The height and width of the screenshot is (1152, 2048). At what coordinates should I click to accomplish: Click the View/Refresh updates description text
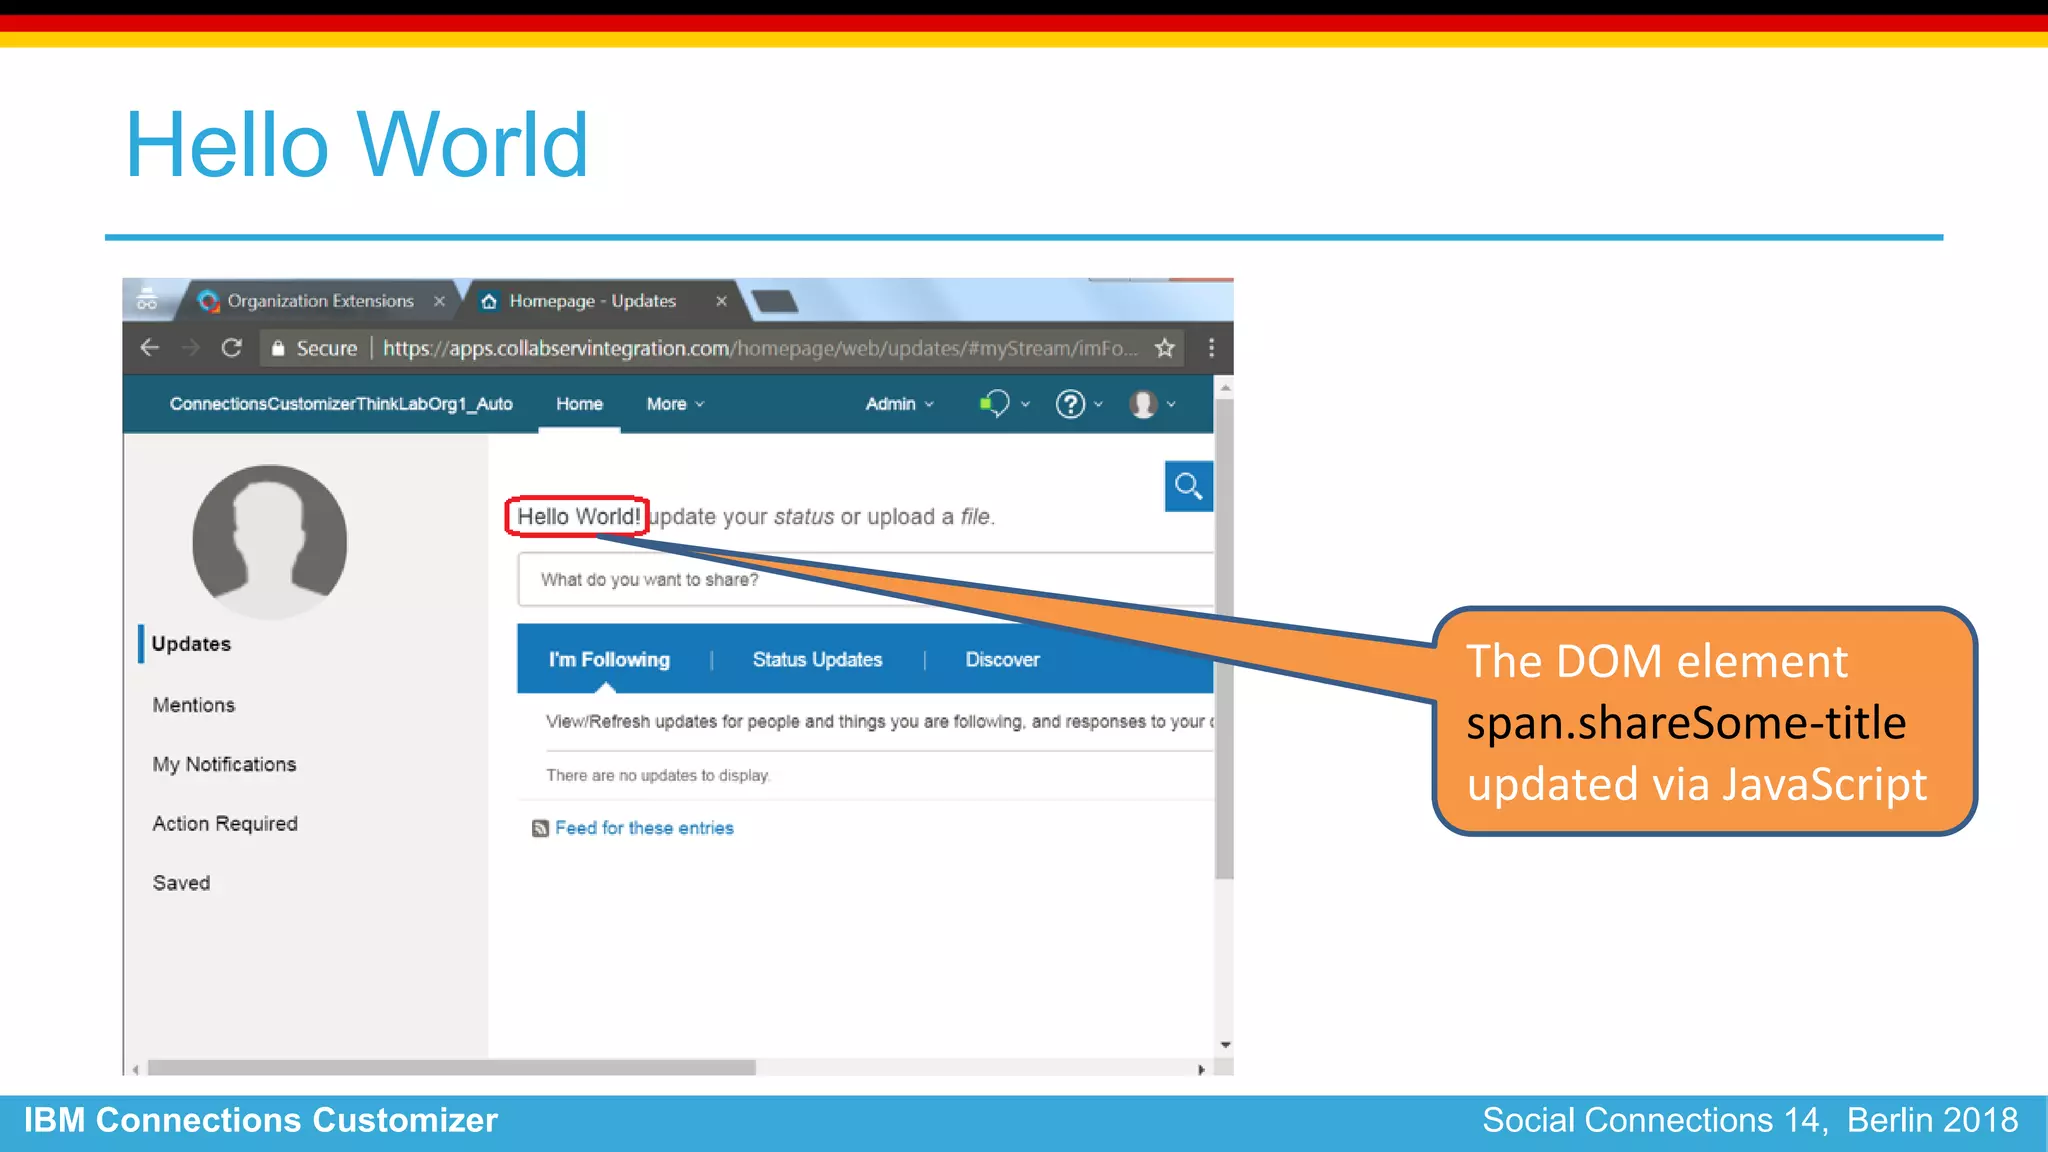click(880, 722)
